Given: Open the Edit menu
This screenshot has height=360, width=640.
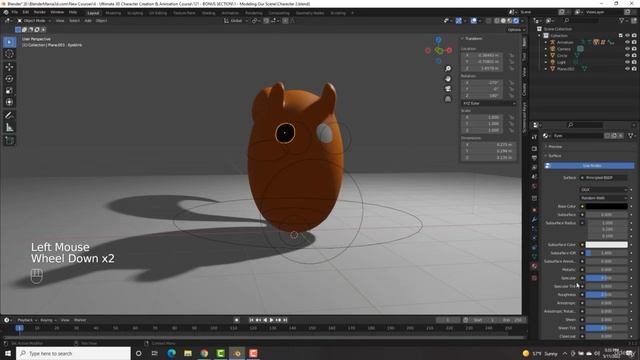Looking at the screenshot, I should (26, 13).
